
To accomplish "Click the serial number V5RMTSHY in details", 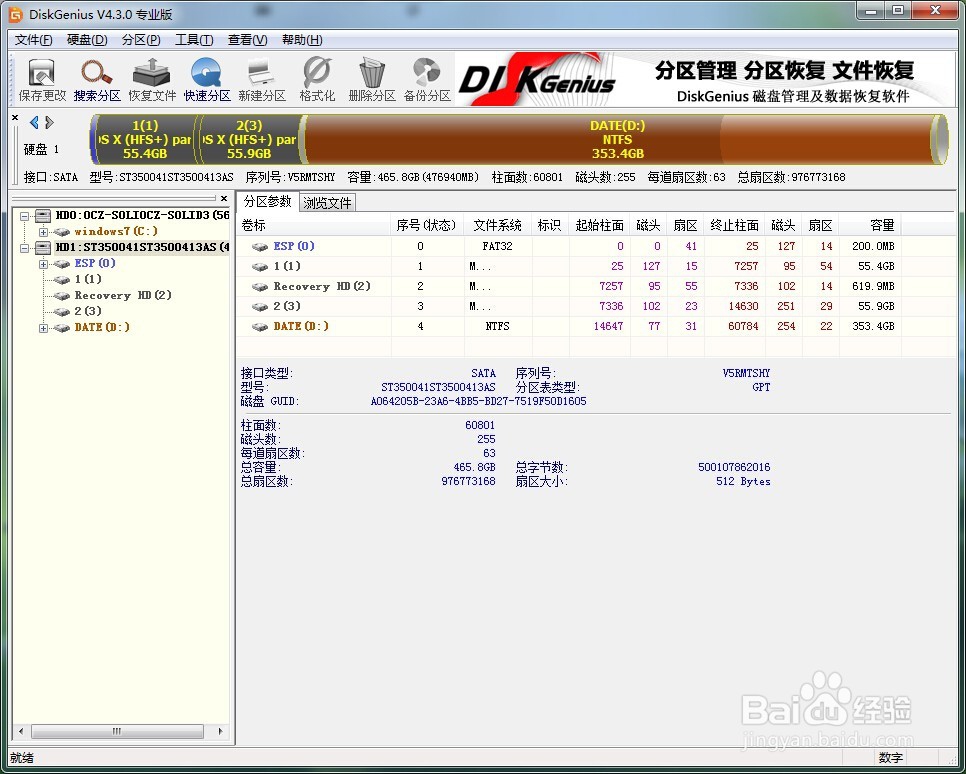I will coord(746,373).
